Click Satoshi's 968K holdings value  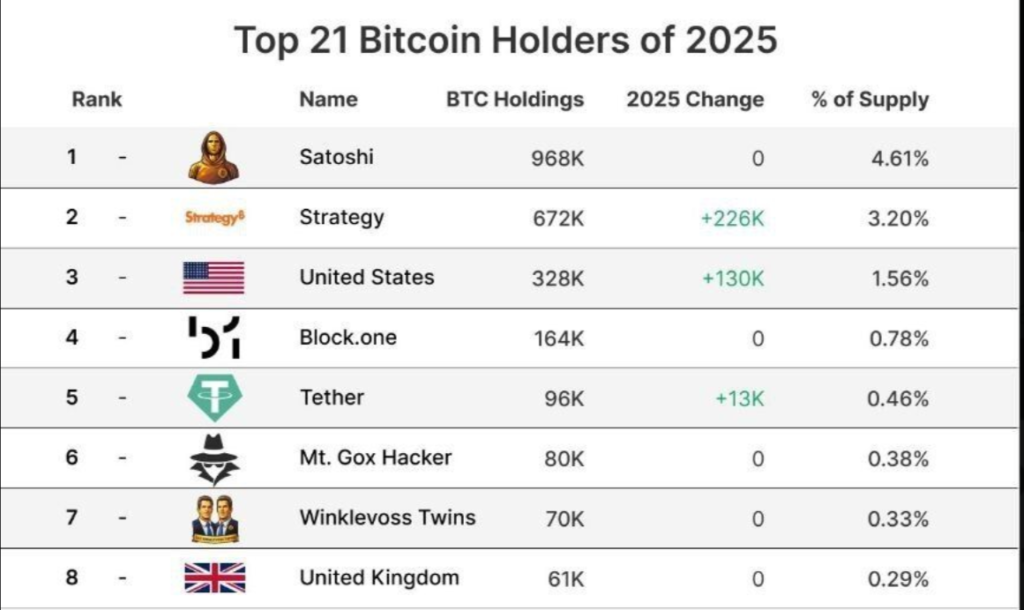pos(559,158)
